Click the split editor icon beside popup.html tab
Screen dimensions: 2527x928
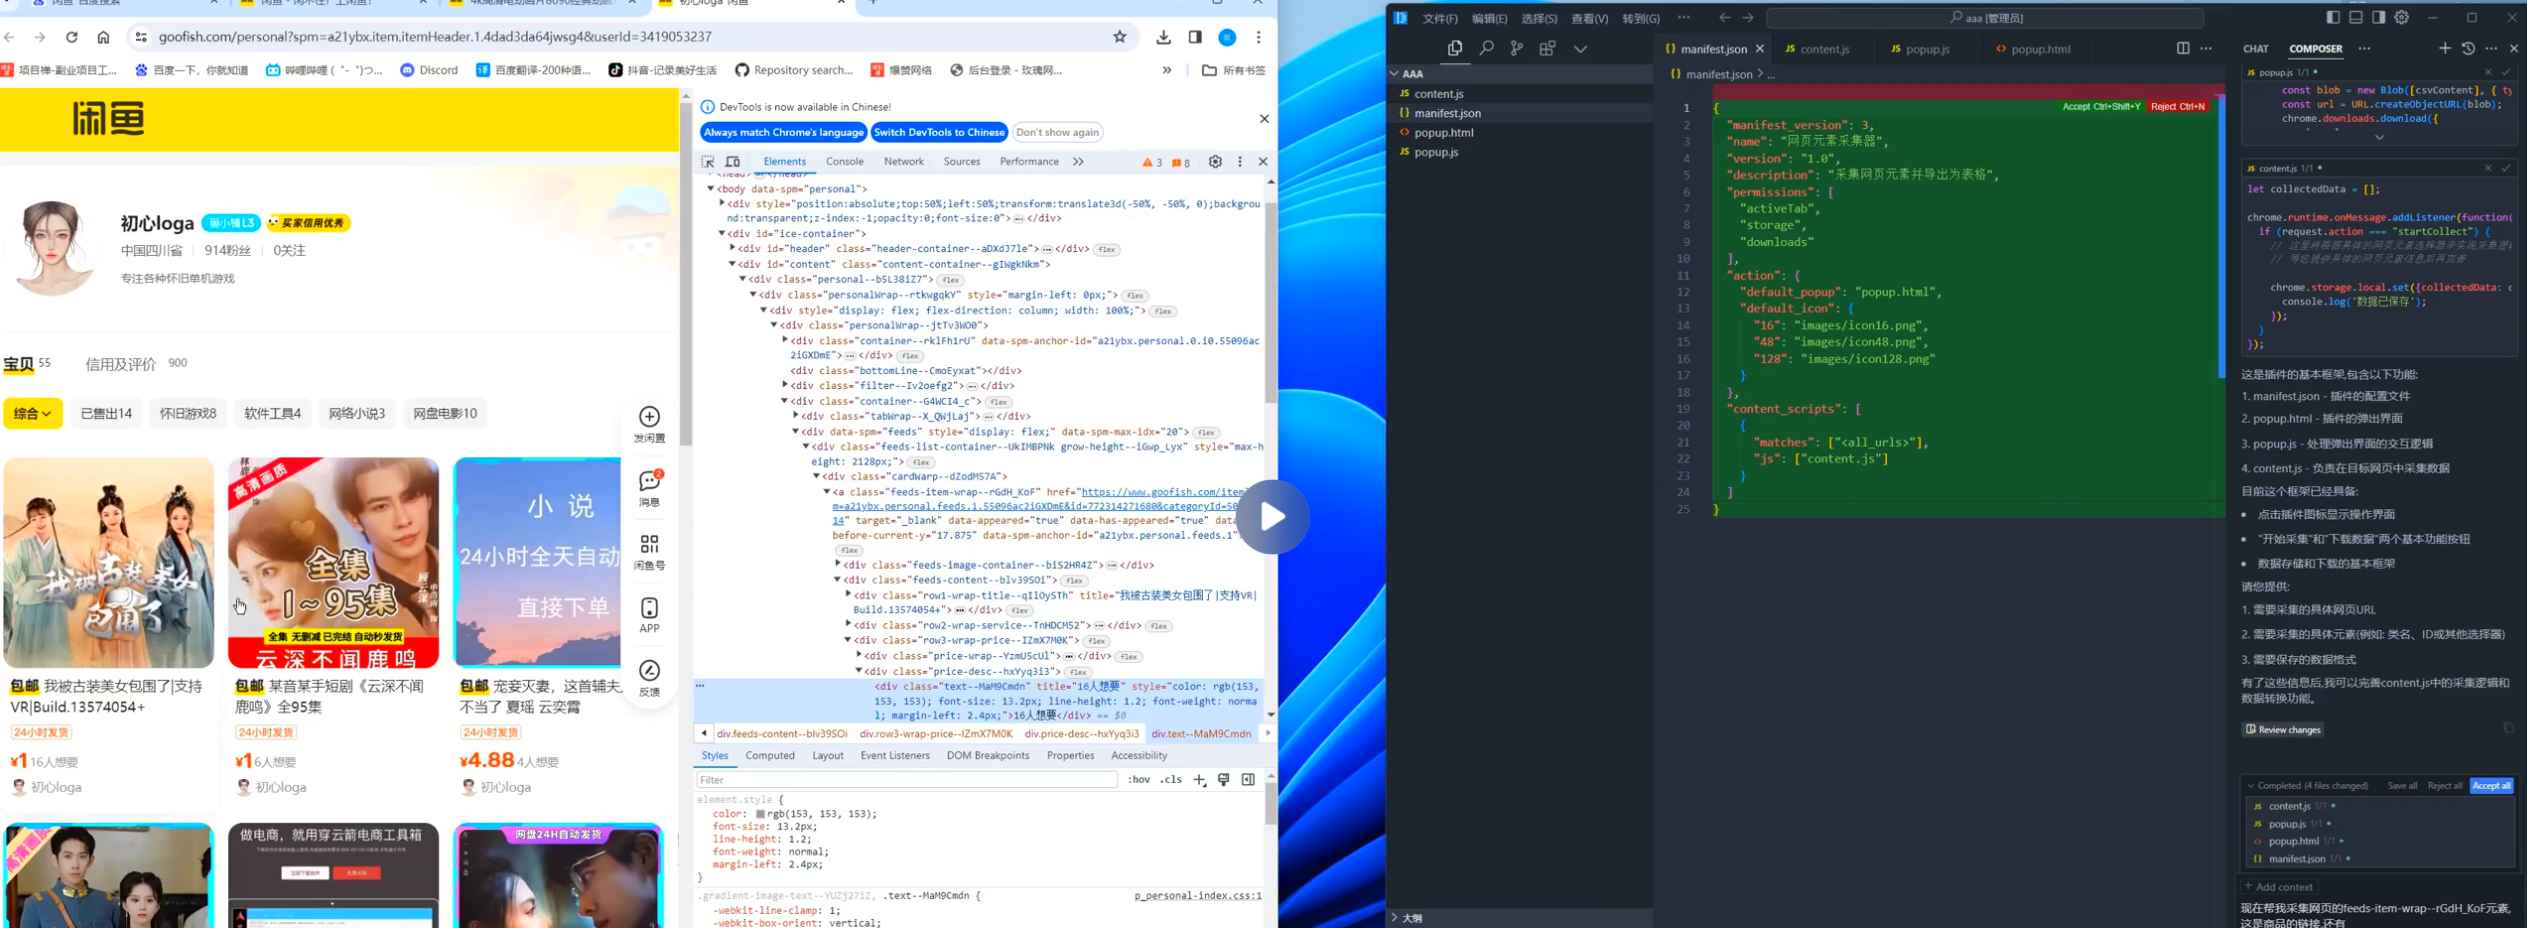pos(2183,48)
